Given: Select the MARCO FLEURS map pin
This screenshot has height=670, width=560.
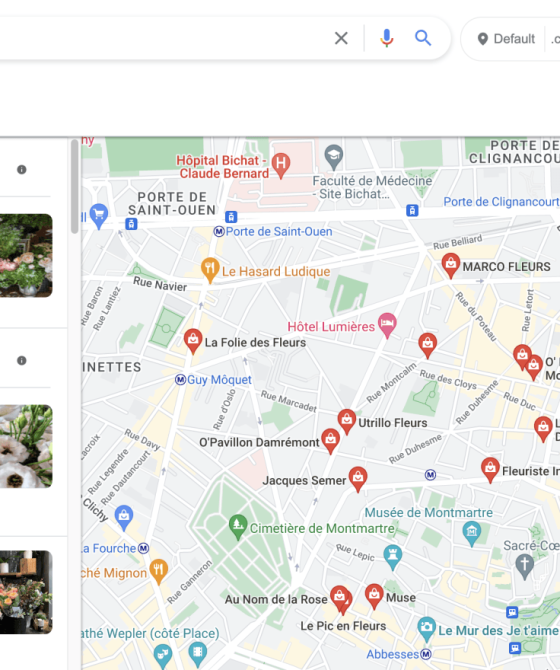Looking at the screenshot, I should tap(450, 265).
